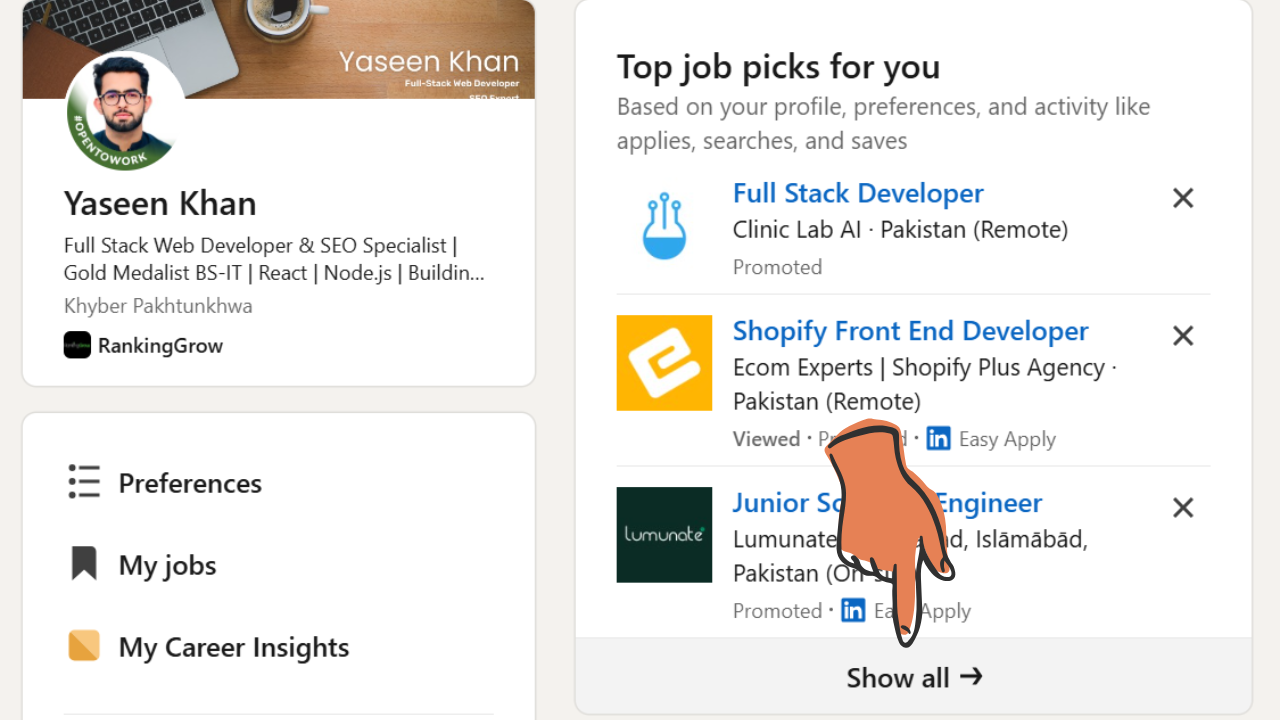Dismiss the Full Stack Developer job suggestion
The image size is (1280, 720).
click(1182, 197)
